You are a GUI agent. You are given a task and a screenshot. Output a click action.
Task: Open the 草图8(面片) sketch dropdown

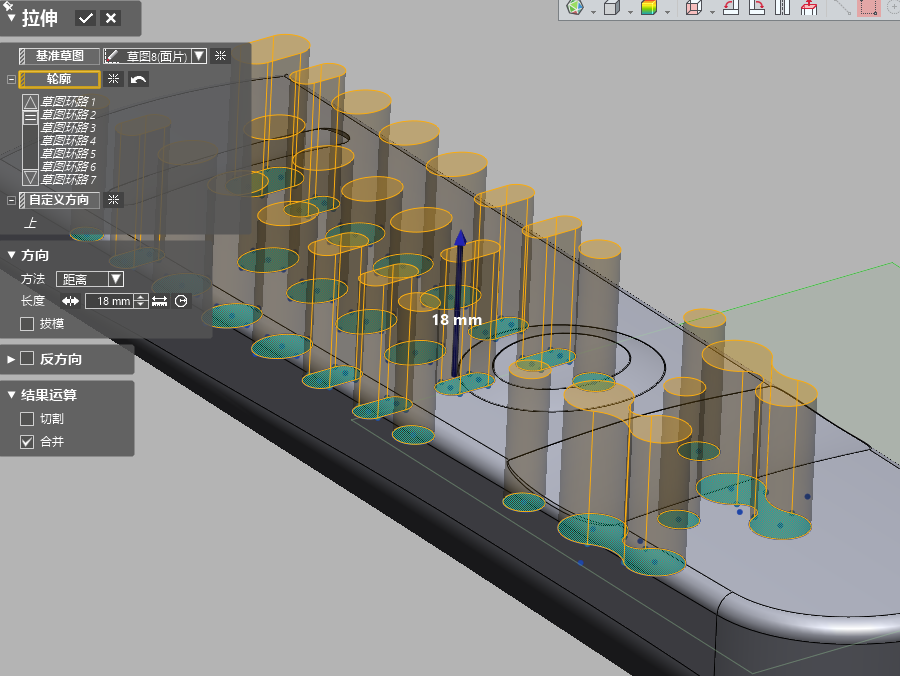pos(199,56)
